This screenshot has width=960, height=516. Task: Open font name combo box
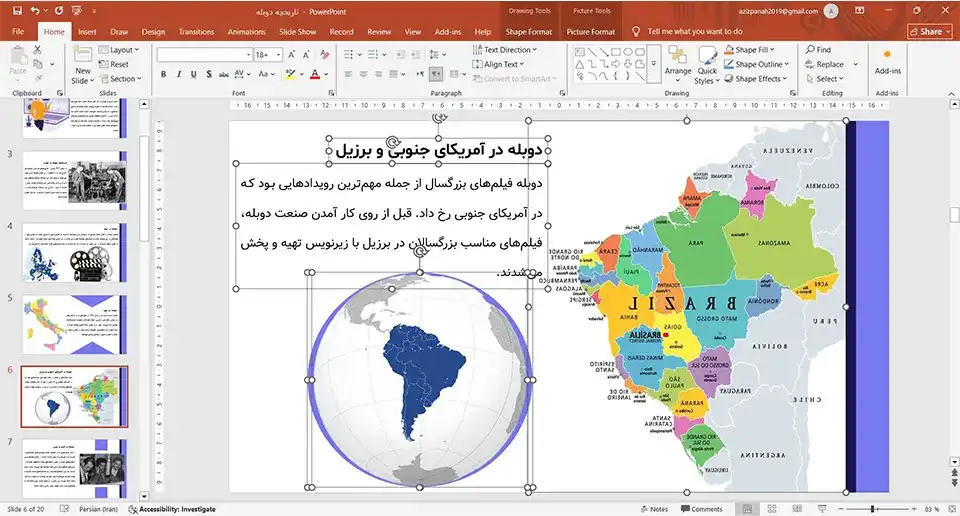coord(204,54)
